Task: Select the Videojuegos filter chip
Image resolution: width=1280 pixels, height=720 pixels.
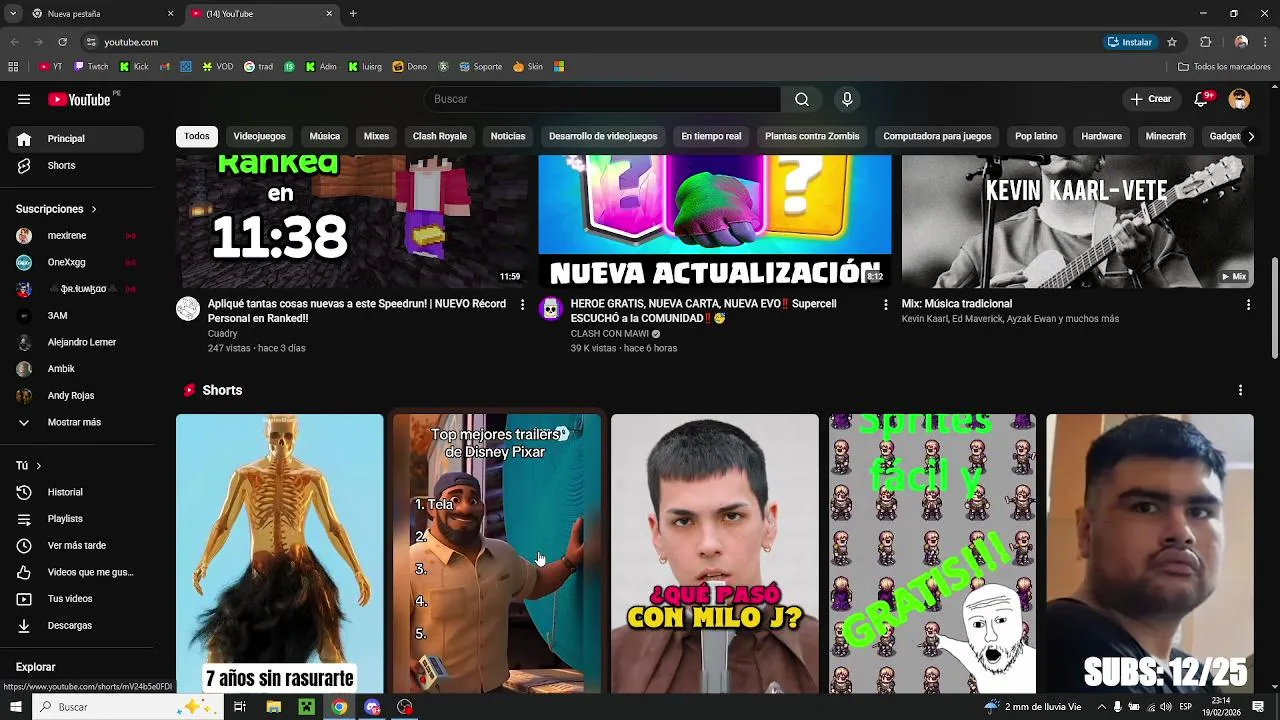Action: coord(259,136)
